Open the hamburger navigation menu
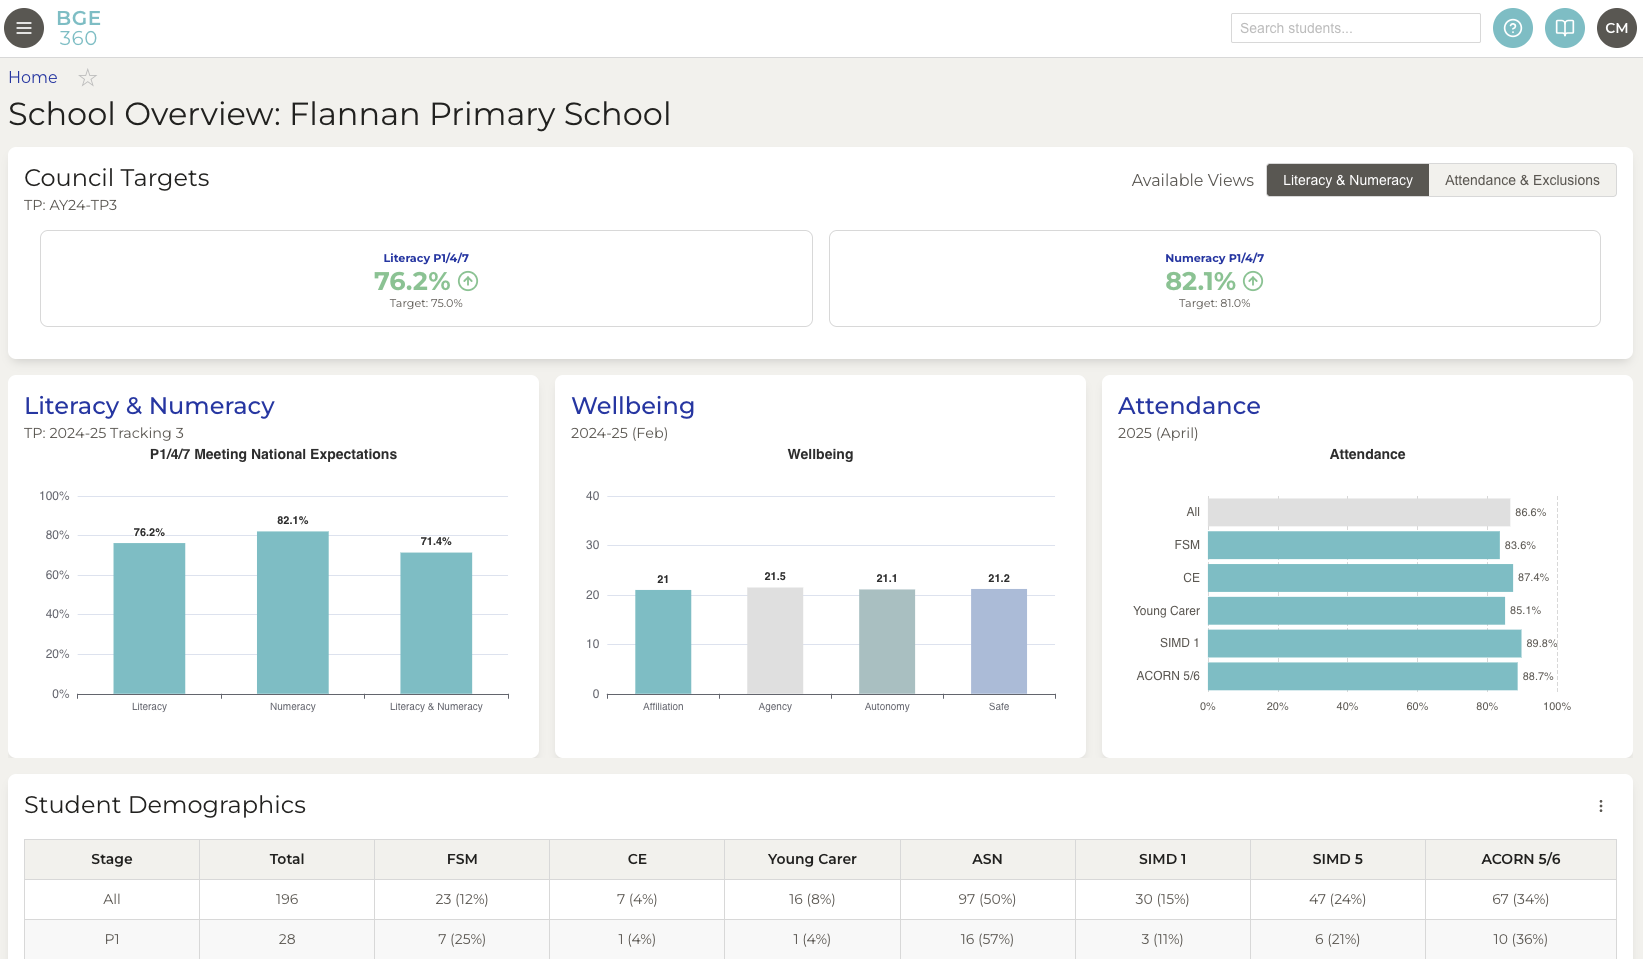The image size is (1643, 959). [24, 28]
